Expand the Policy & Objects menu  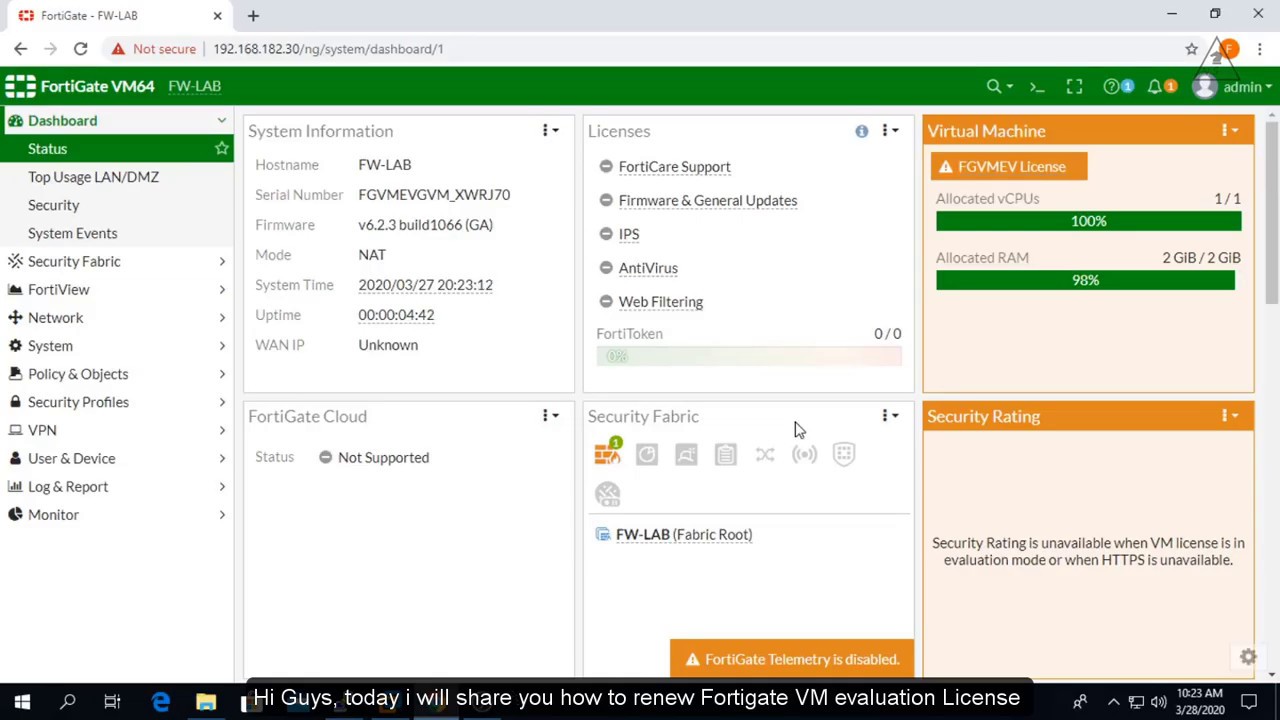click(117, 373)
